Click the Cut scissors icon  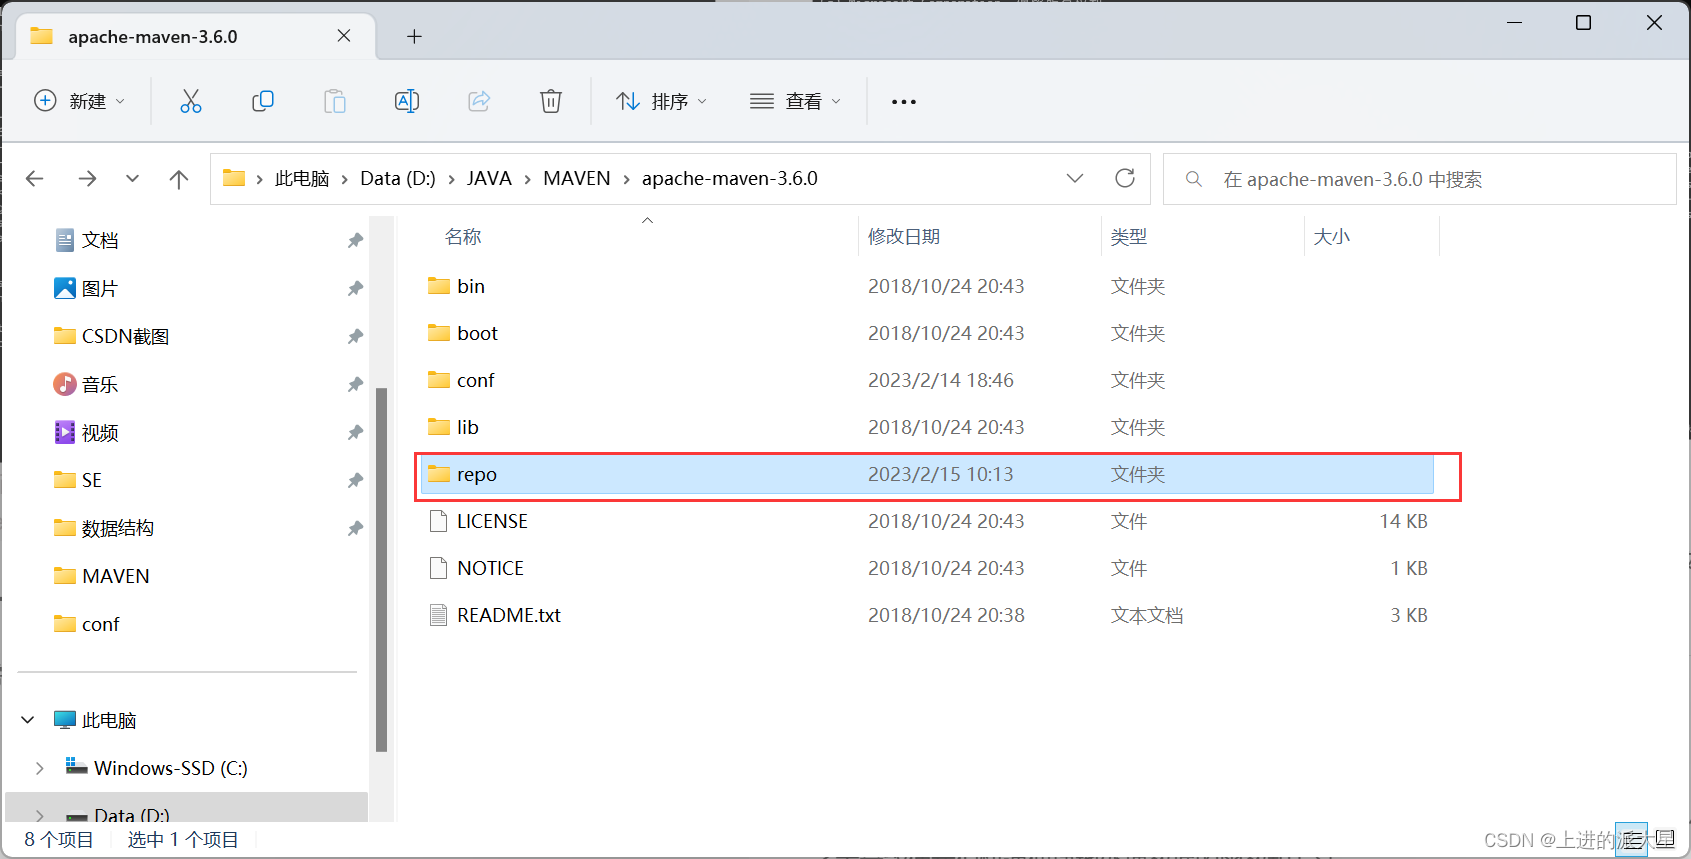click(x=191, y=101)
